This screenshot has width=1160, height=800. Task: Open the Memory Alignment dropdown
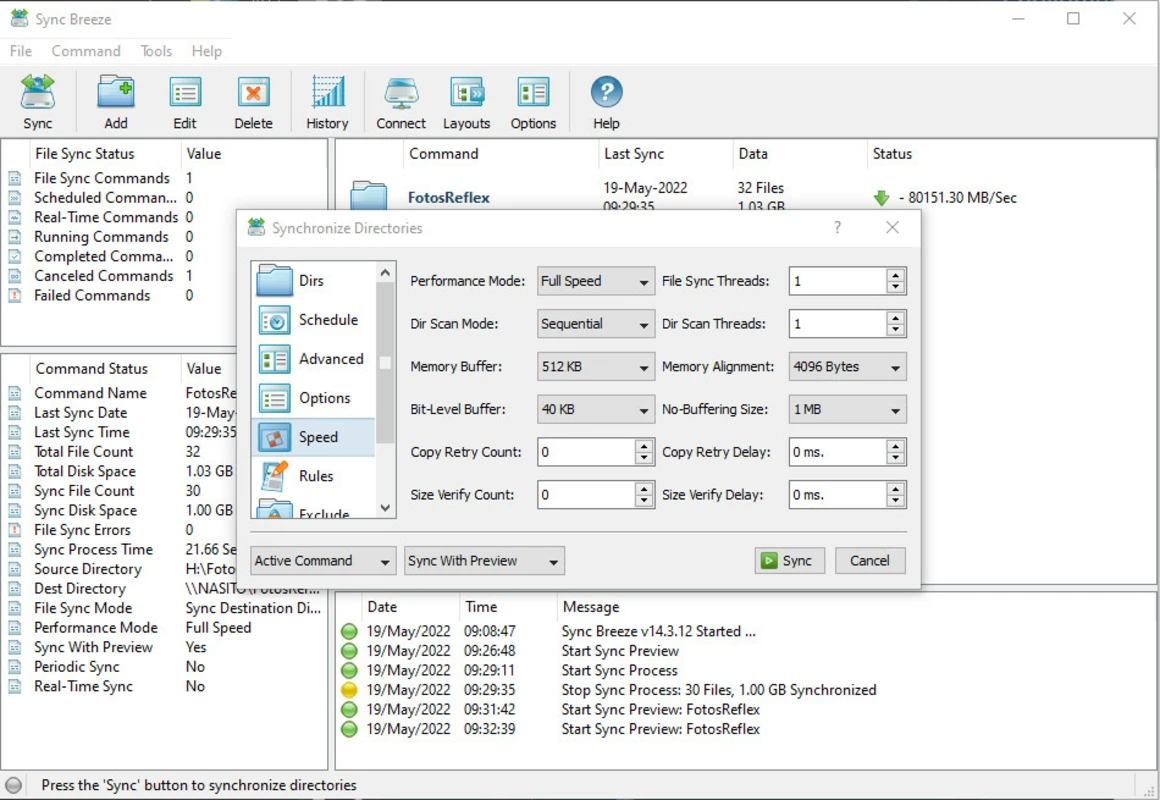pos(847,367)
